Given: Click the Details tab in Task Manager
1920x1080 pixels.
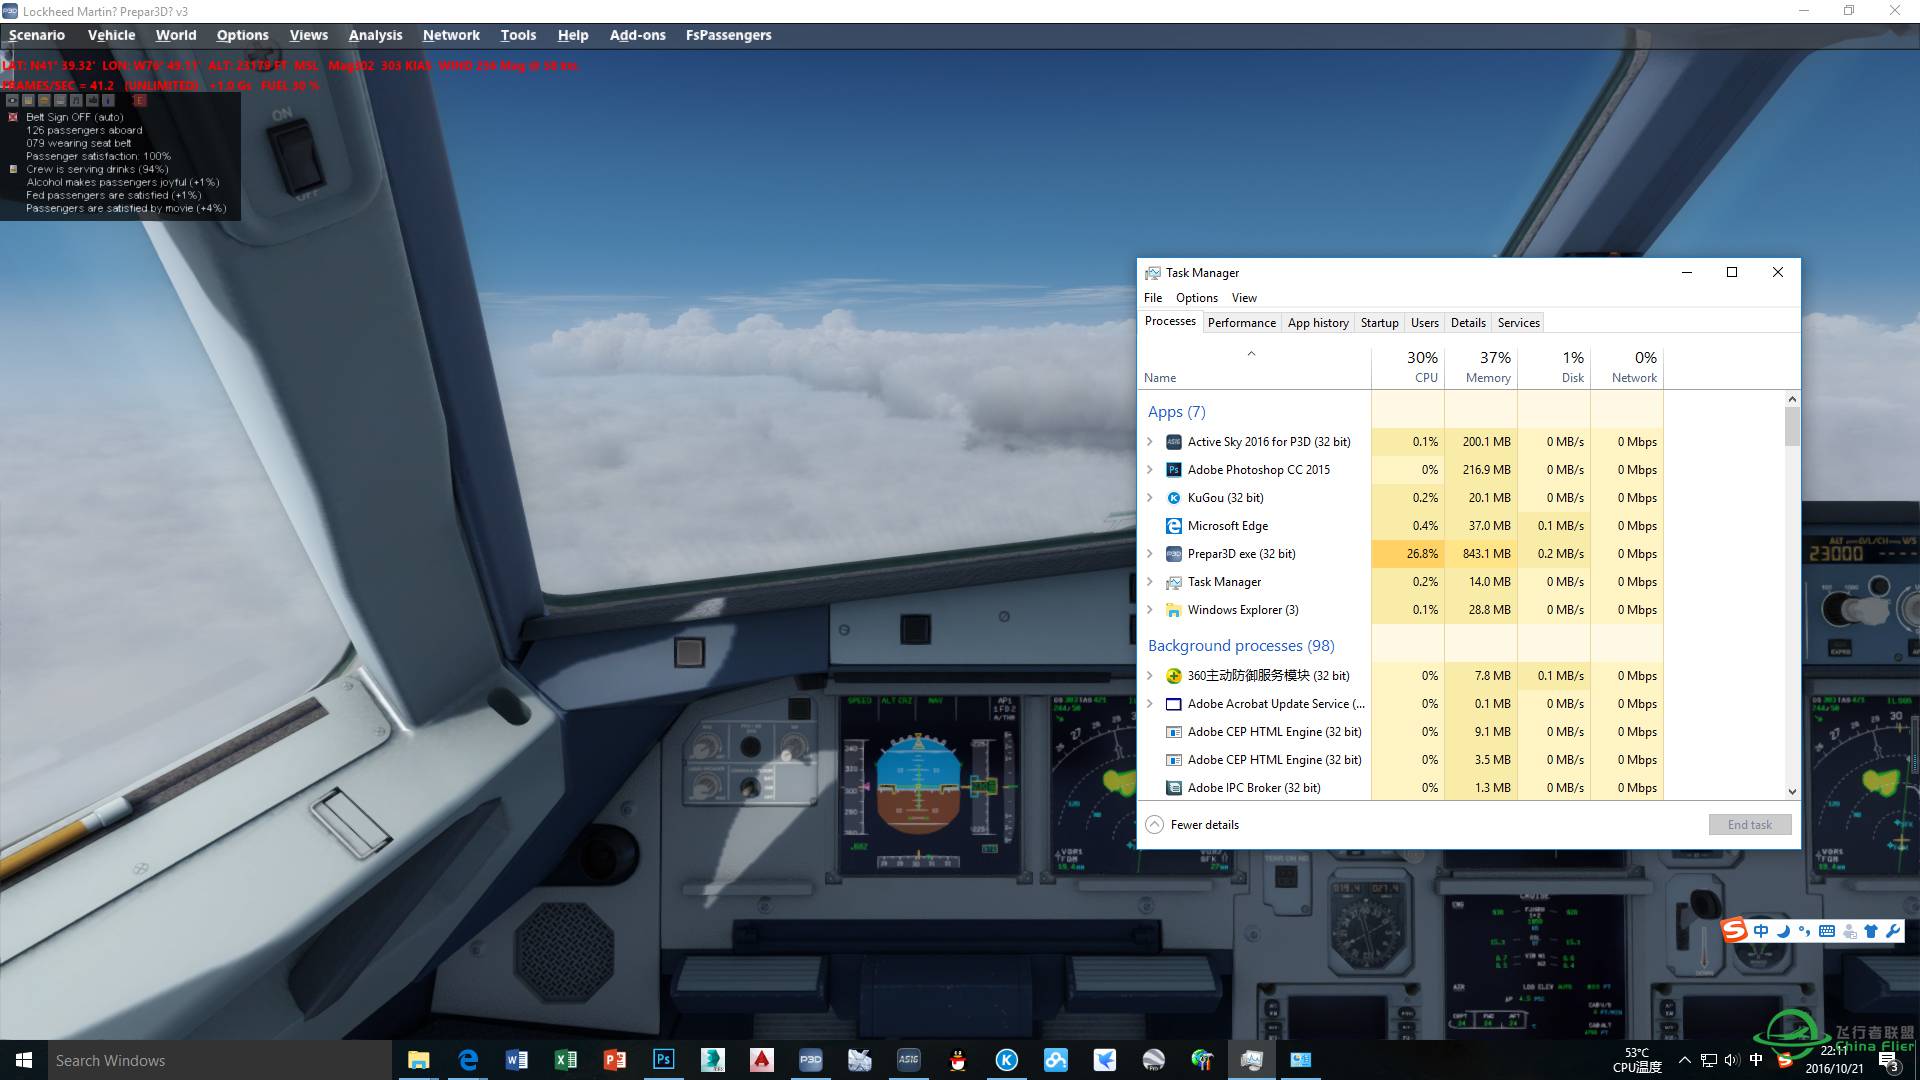Looking at the screenshot, I should (1468, 322).
